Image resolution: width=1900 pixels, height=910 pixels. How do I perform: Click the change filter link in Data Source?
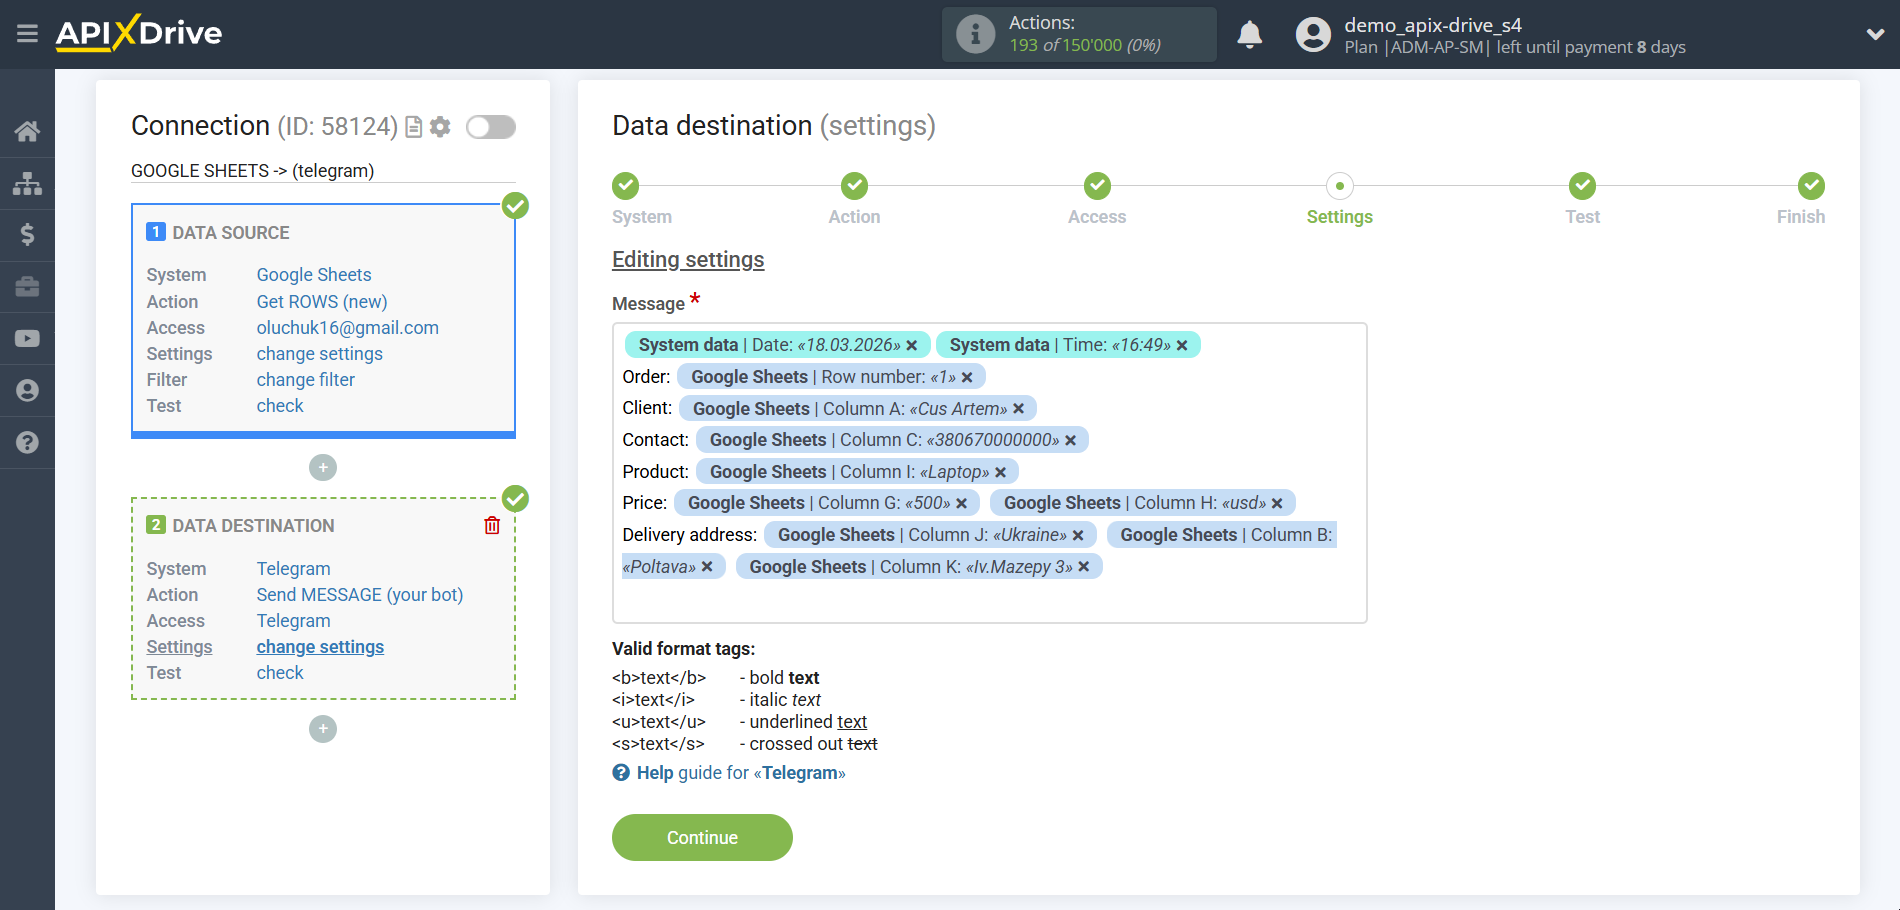305,380
